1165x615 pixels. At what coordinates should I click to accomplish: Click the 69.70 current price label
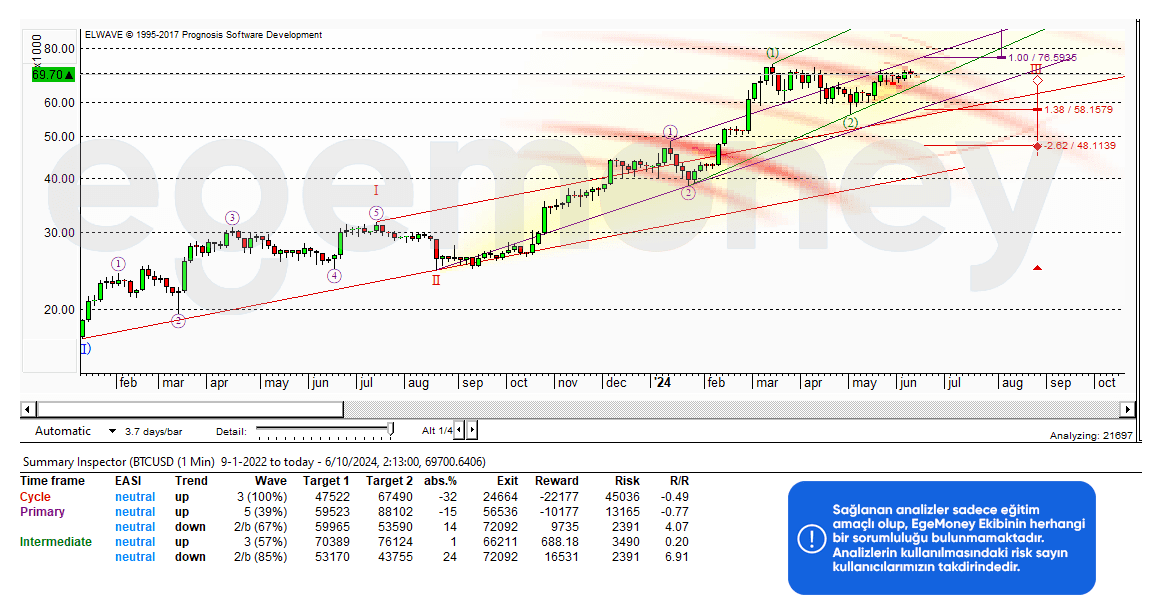point(49,75)
